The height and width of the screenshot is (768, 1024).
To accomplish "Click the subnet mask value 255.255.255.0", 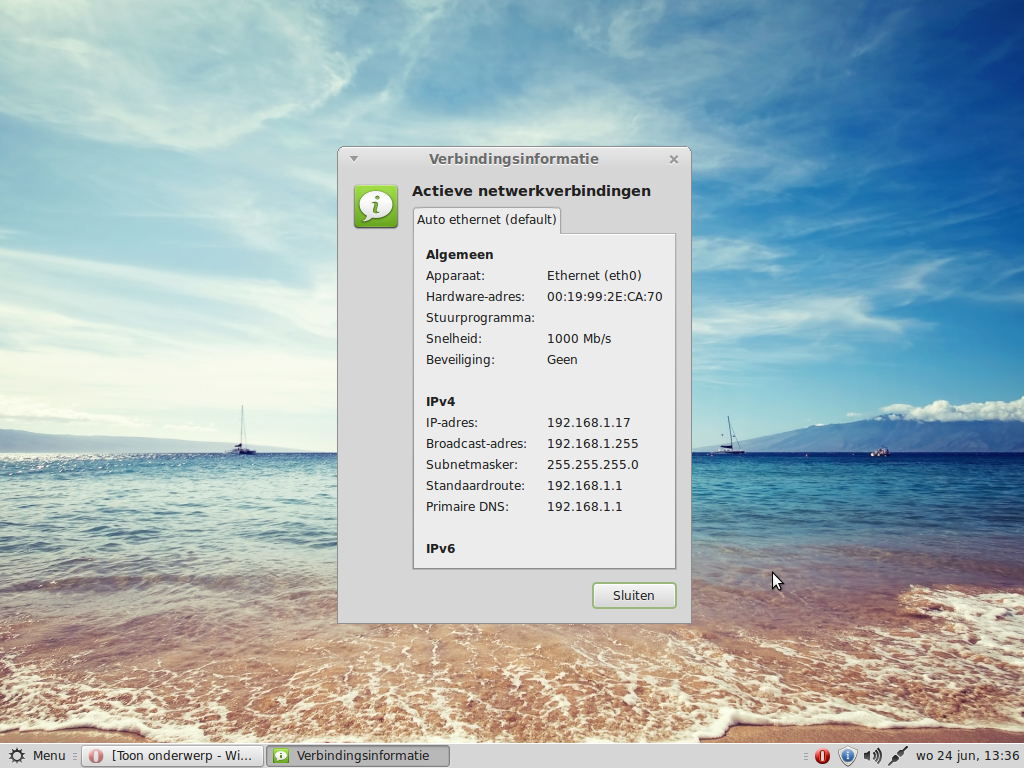I will [x=592, y=465].
